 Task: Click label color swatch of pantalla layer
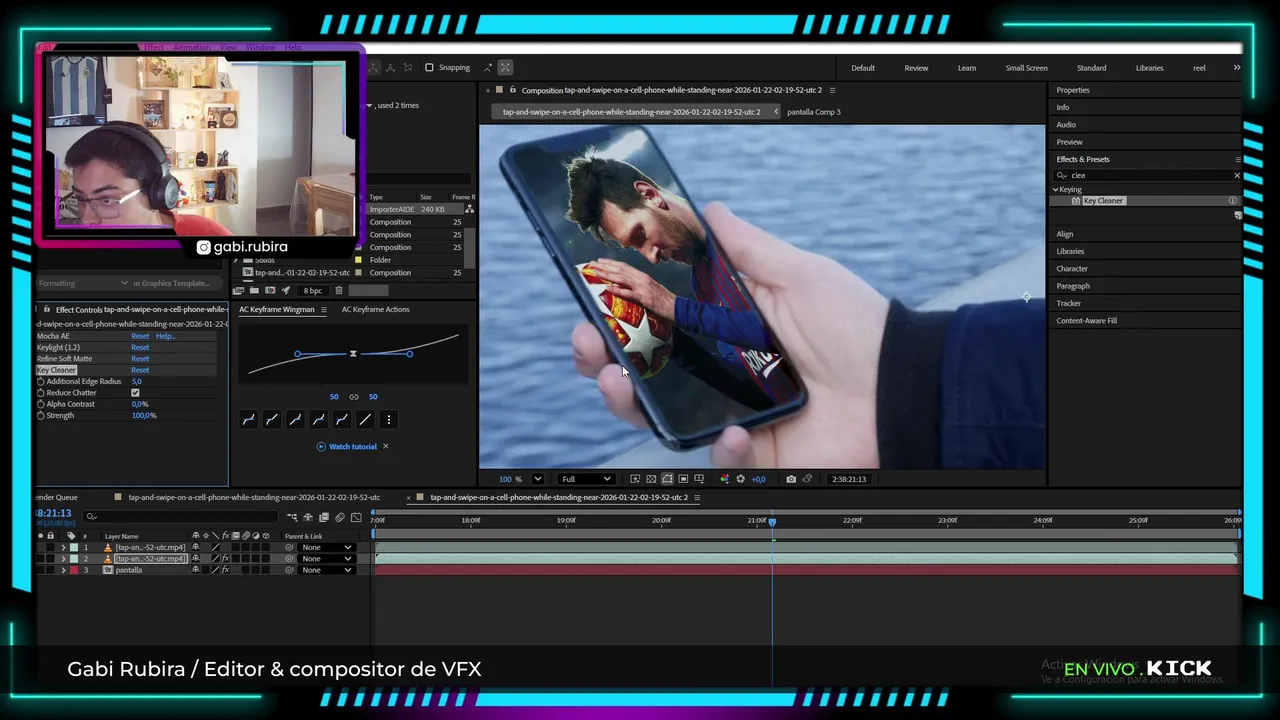coord(74,570)
